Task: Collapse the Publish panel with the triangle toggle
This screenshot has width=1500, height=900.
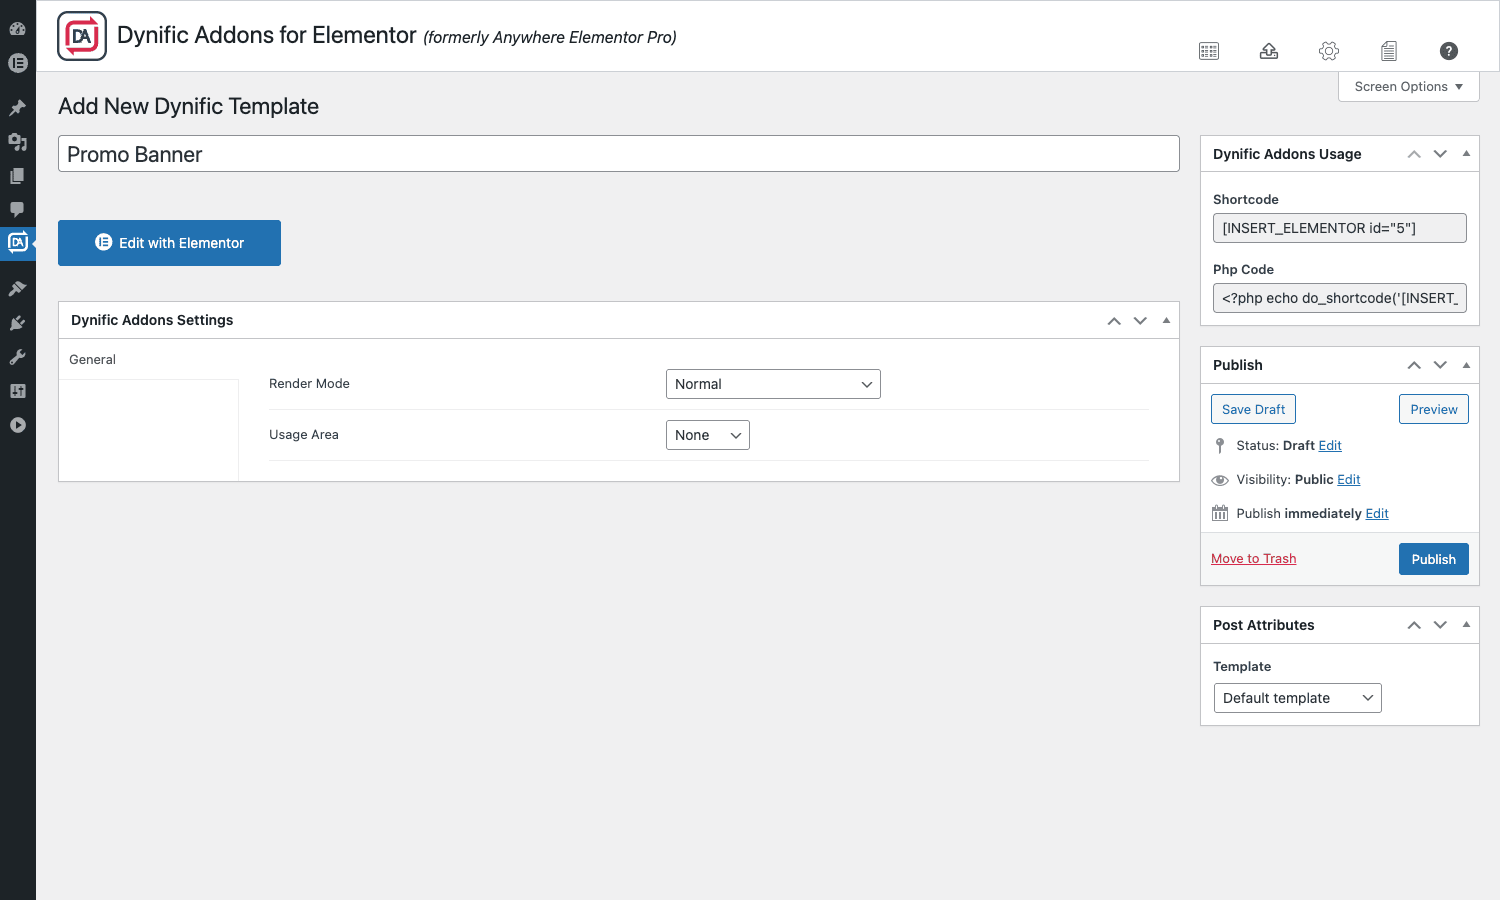Action: 1466,365
